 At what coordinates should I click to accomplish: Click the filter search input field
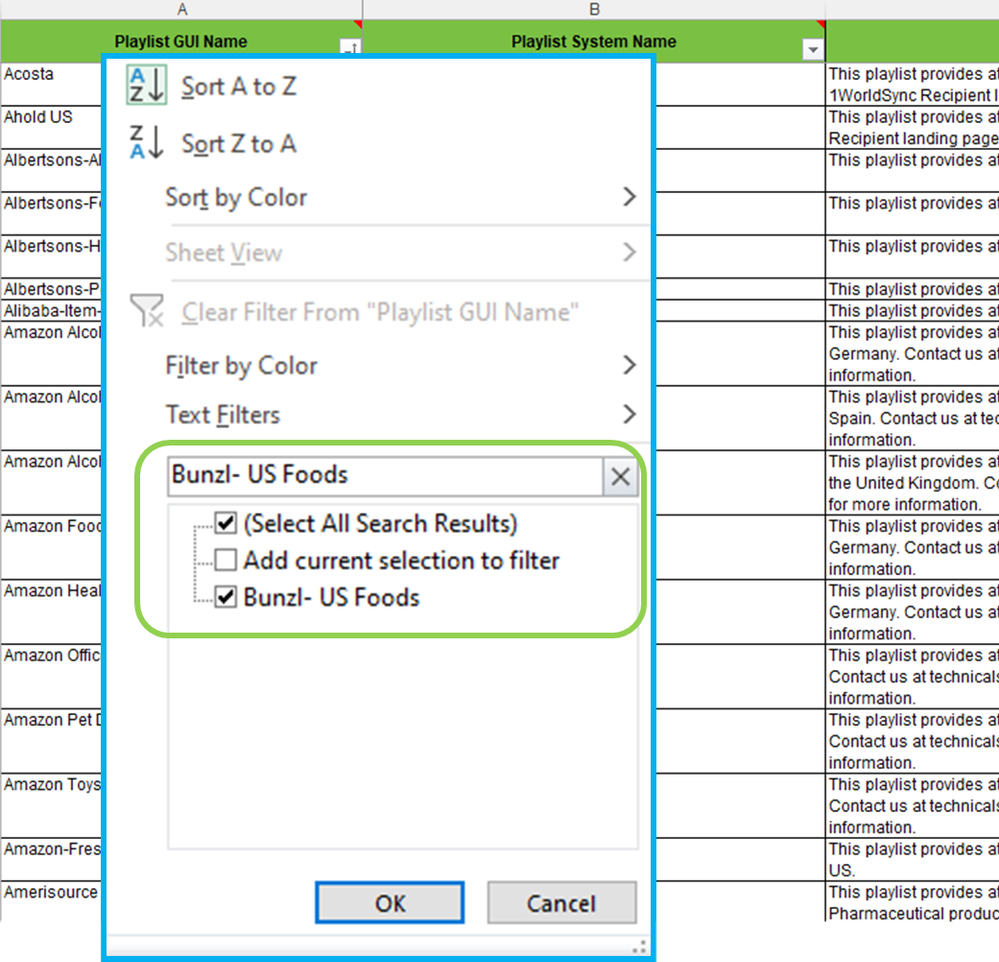click(x=385, y=475)
